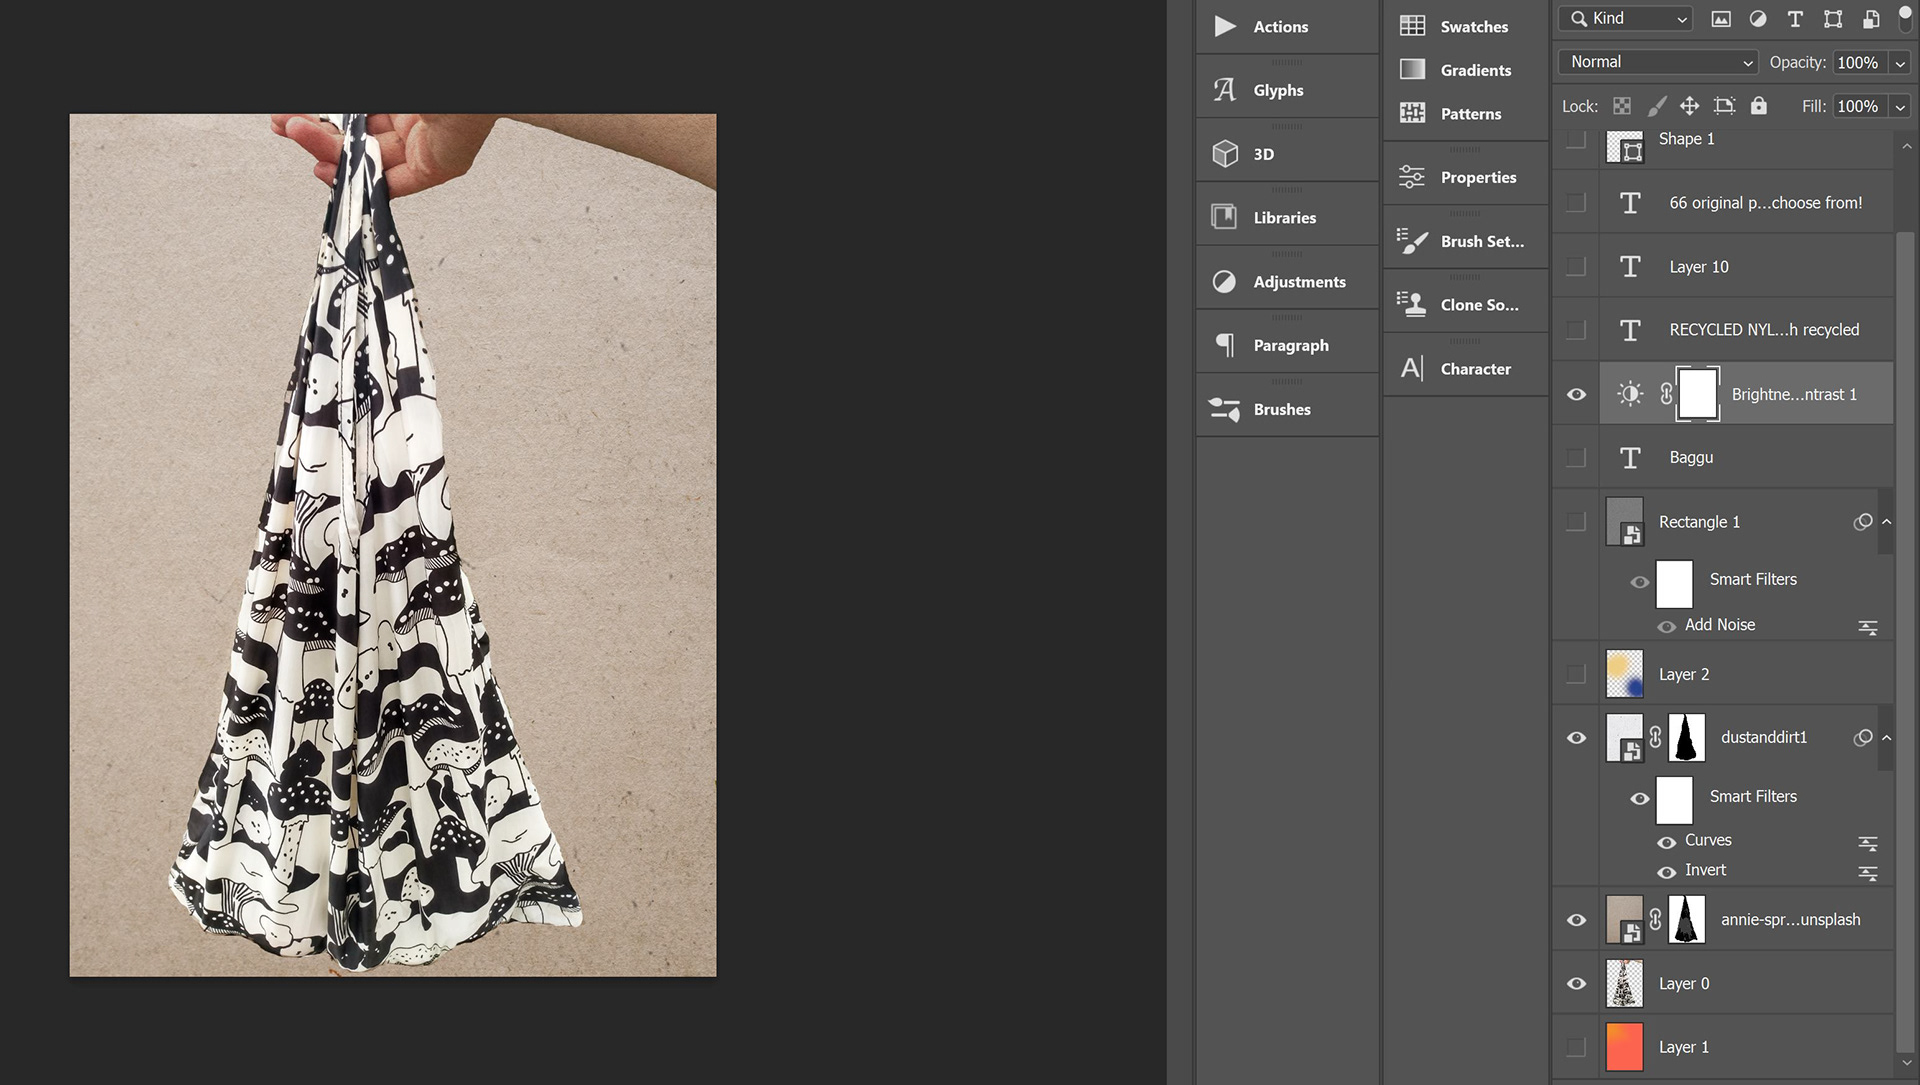
Task: Open the Actions panel icon
Action: click(x=1225, y=27)
